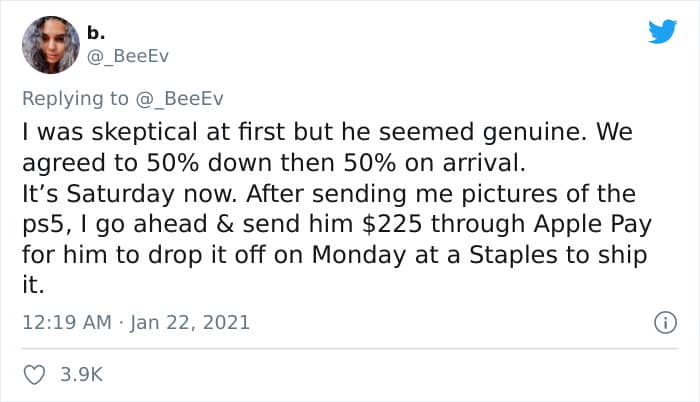This screenshot has height=402, width=700.
Task: Open the info icon beside the timestamp
Action: click(660, 323)
